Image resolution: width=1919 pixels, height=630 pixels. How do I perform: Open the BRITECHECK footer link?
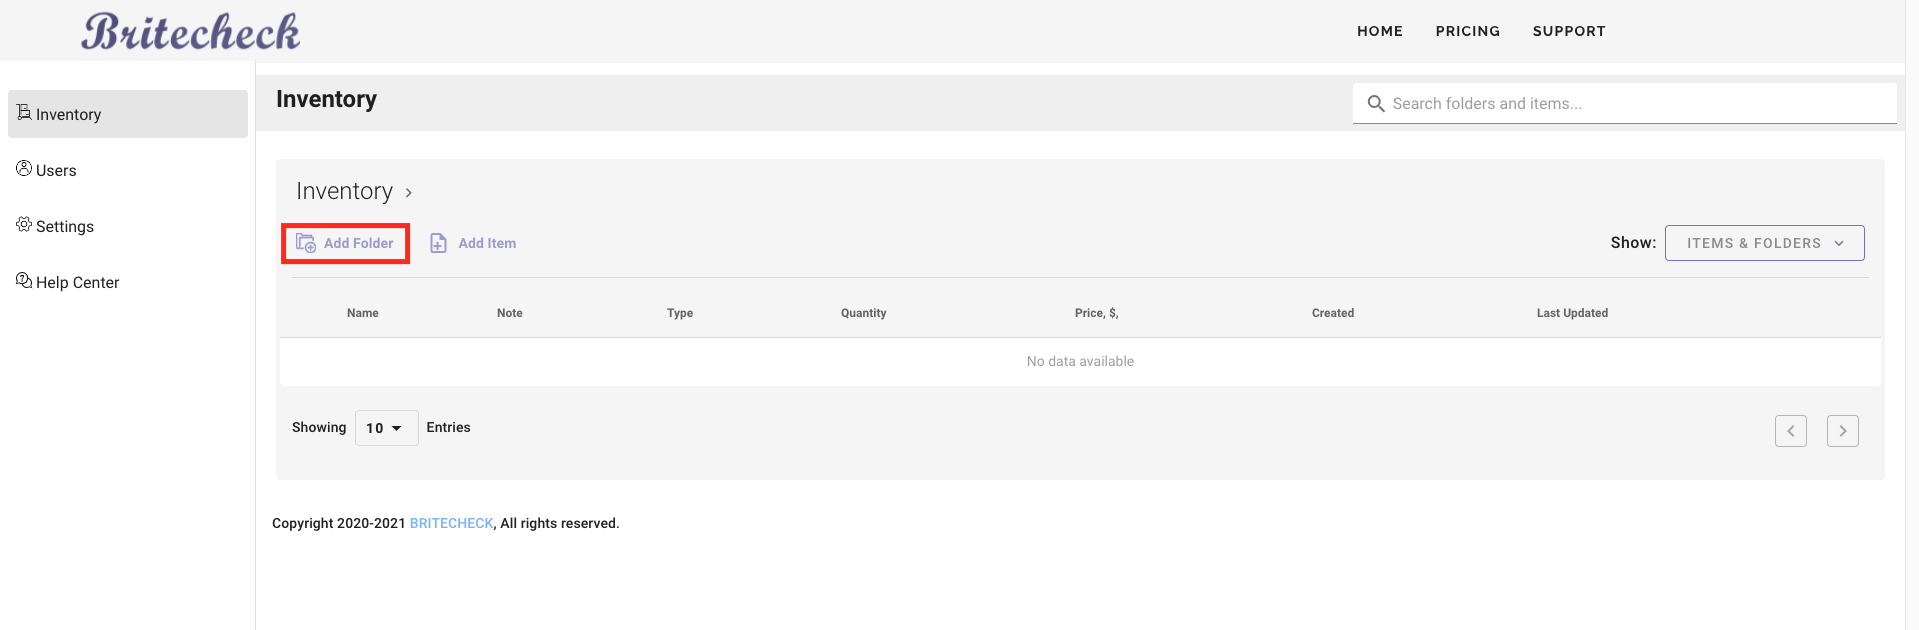[x=451, y=523]
